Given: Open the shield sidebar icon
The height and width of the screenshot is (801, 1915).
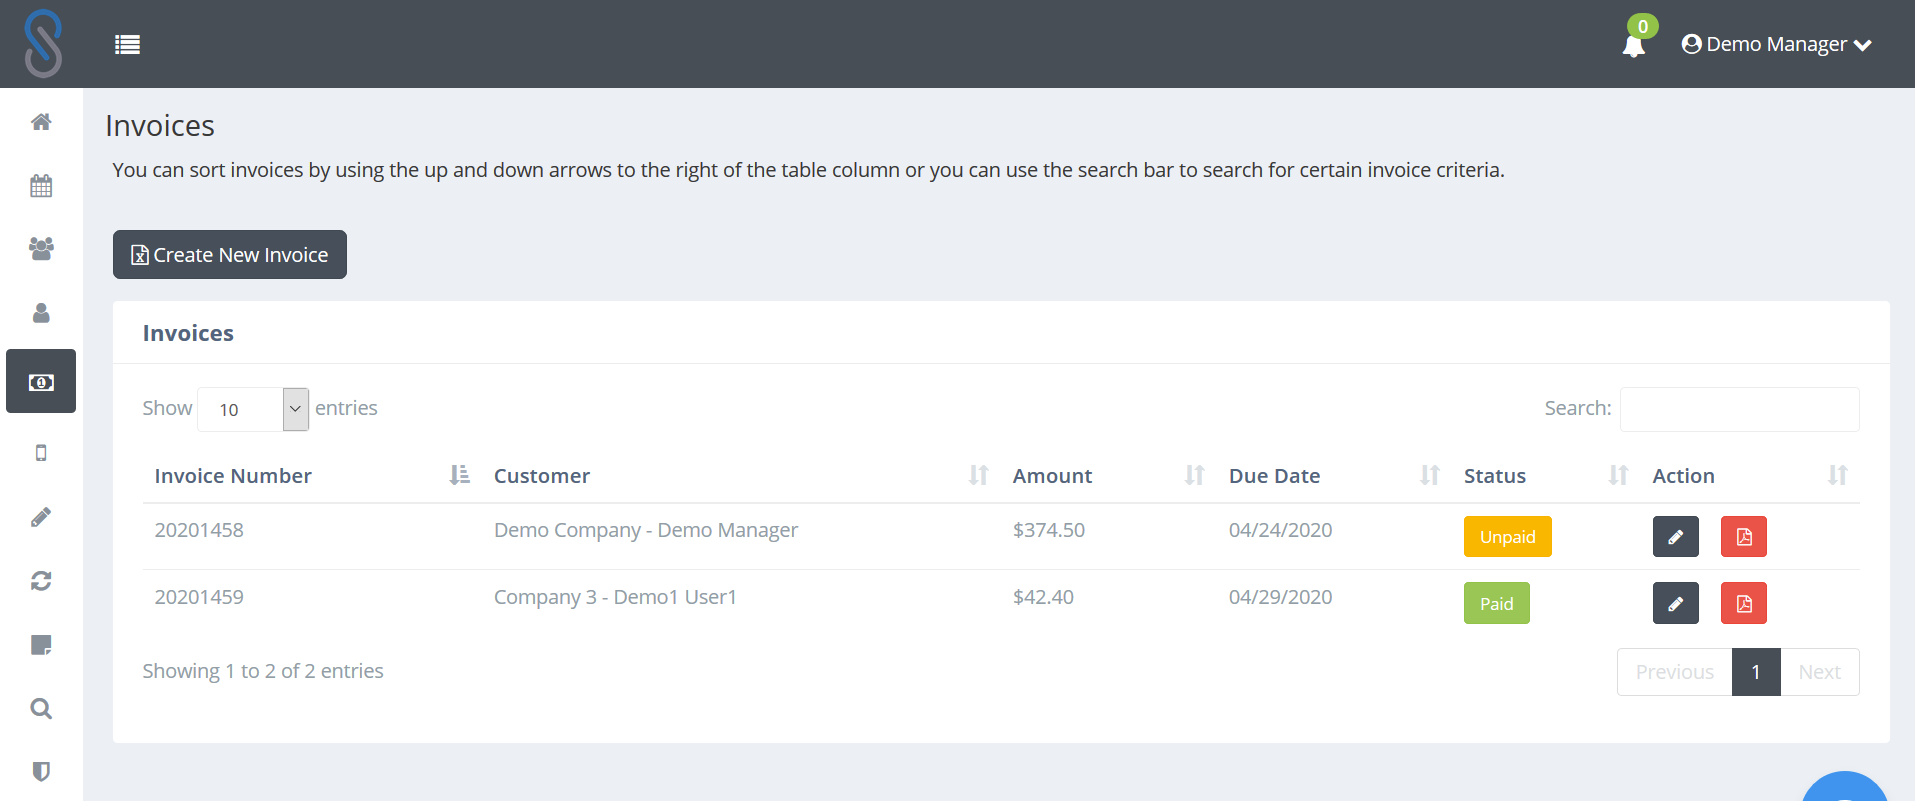Looking at the screenshot, I should pos(41,772).
